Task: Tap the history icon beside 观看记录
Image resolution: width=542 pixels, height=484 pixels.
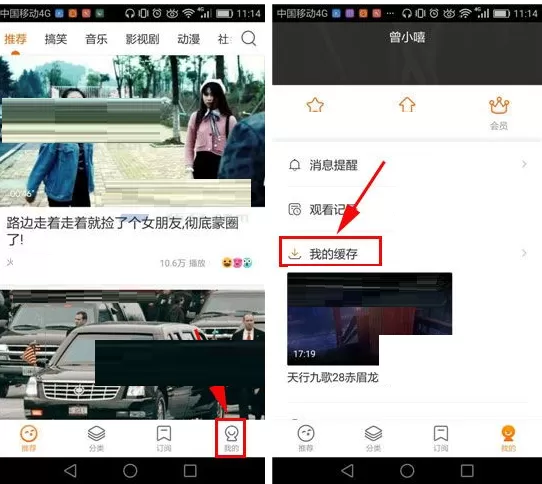Action: [295, 209]
